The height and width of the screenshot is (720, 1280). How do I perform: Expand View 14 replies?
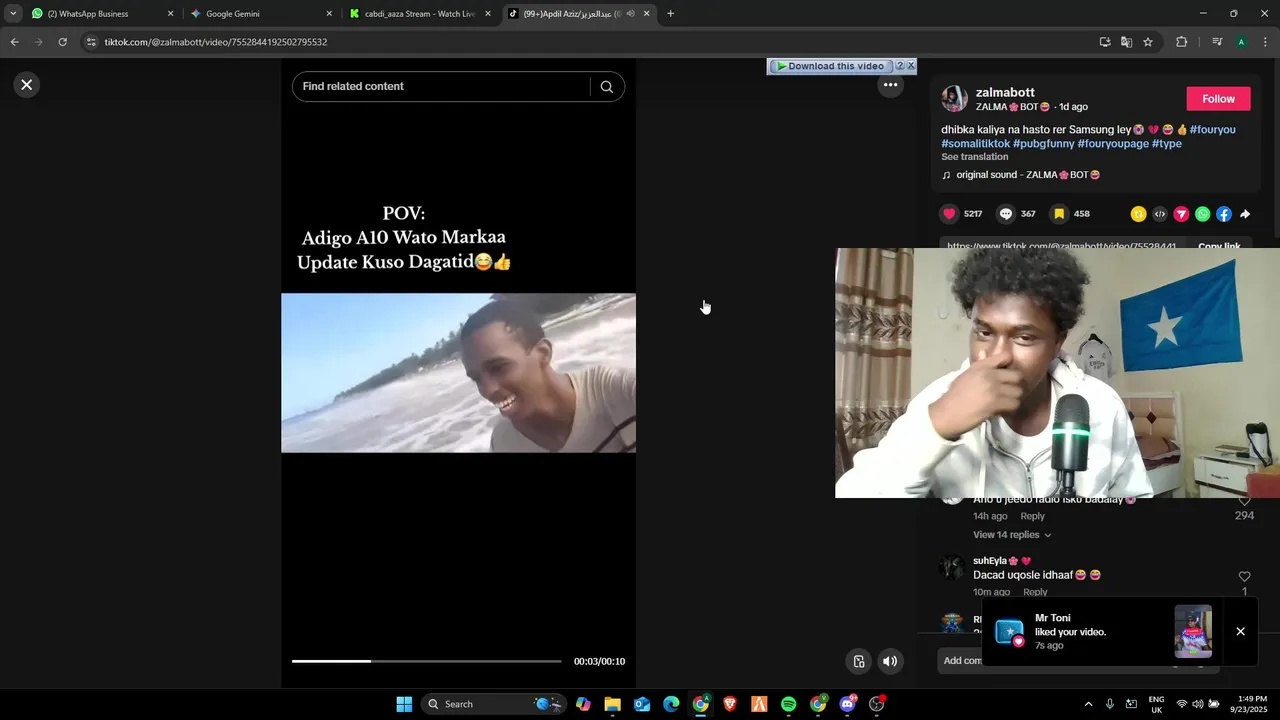tap(1012, 535)
